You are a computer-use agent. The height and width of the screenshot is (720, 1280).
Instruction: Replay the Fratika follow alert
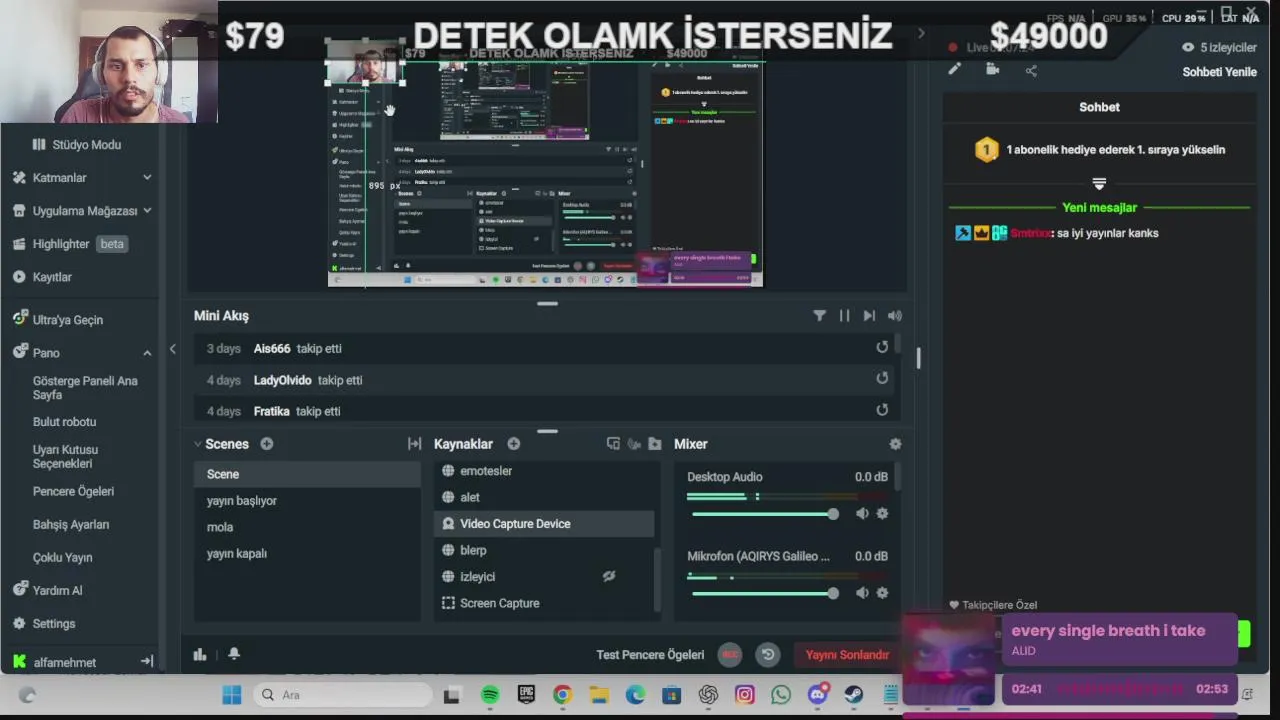click(x=882, y=410)
